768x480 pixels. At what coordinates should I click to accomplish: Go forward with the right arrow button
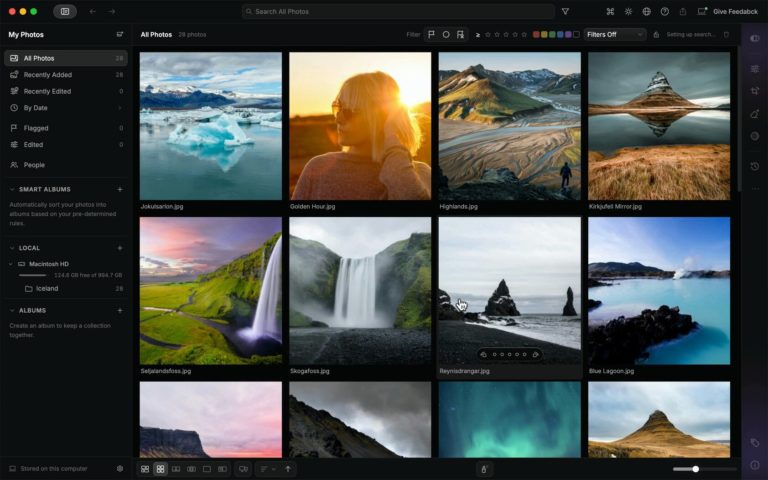[112, 11]
